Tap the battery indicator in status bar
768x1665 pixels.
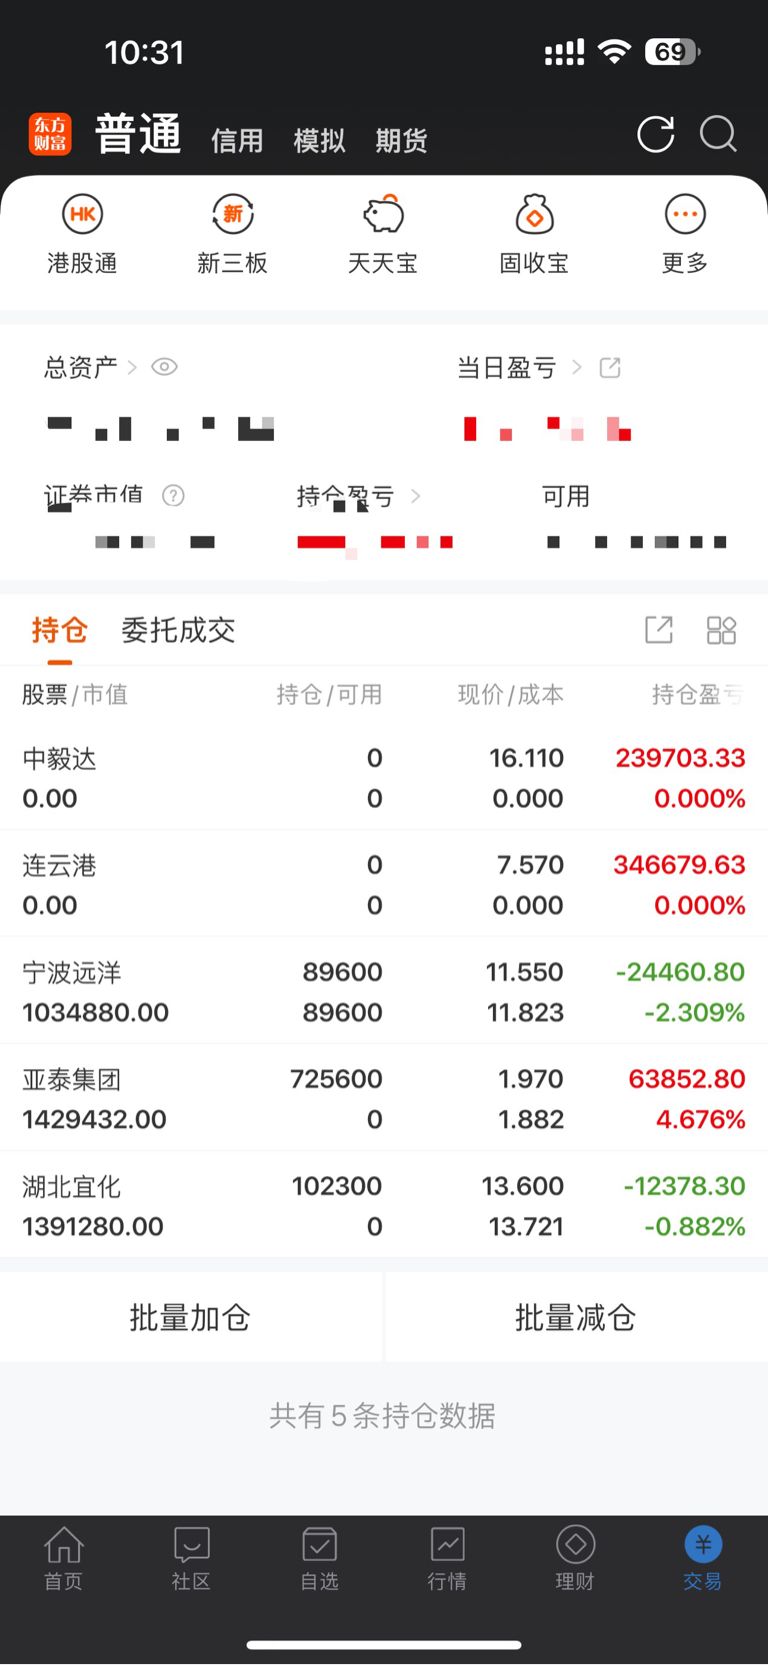tap(673, 52)
